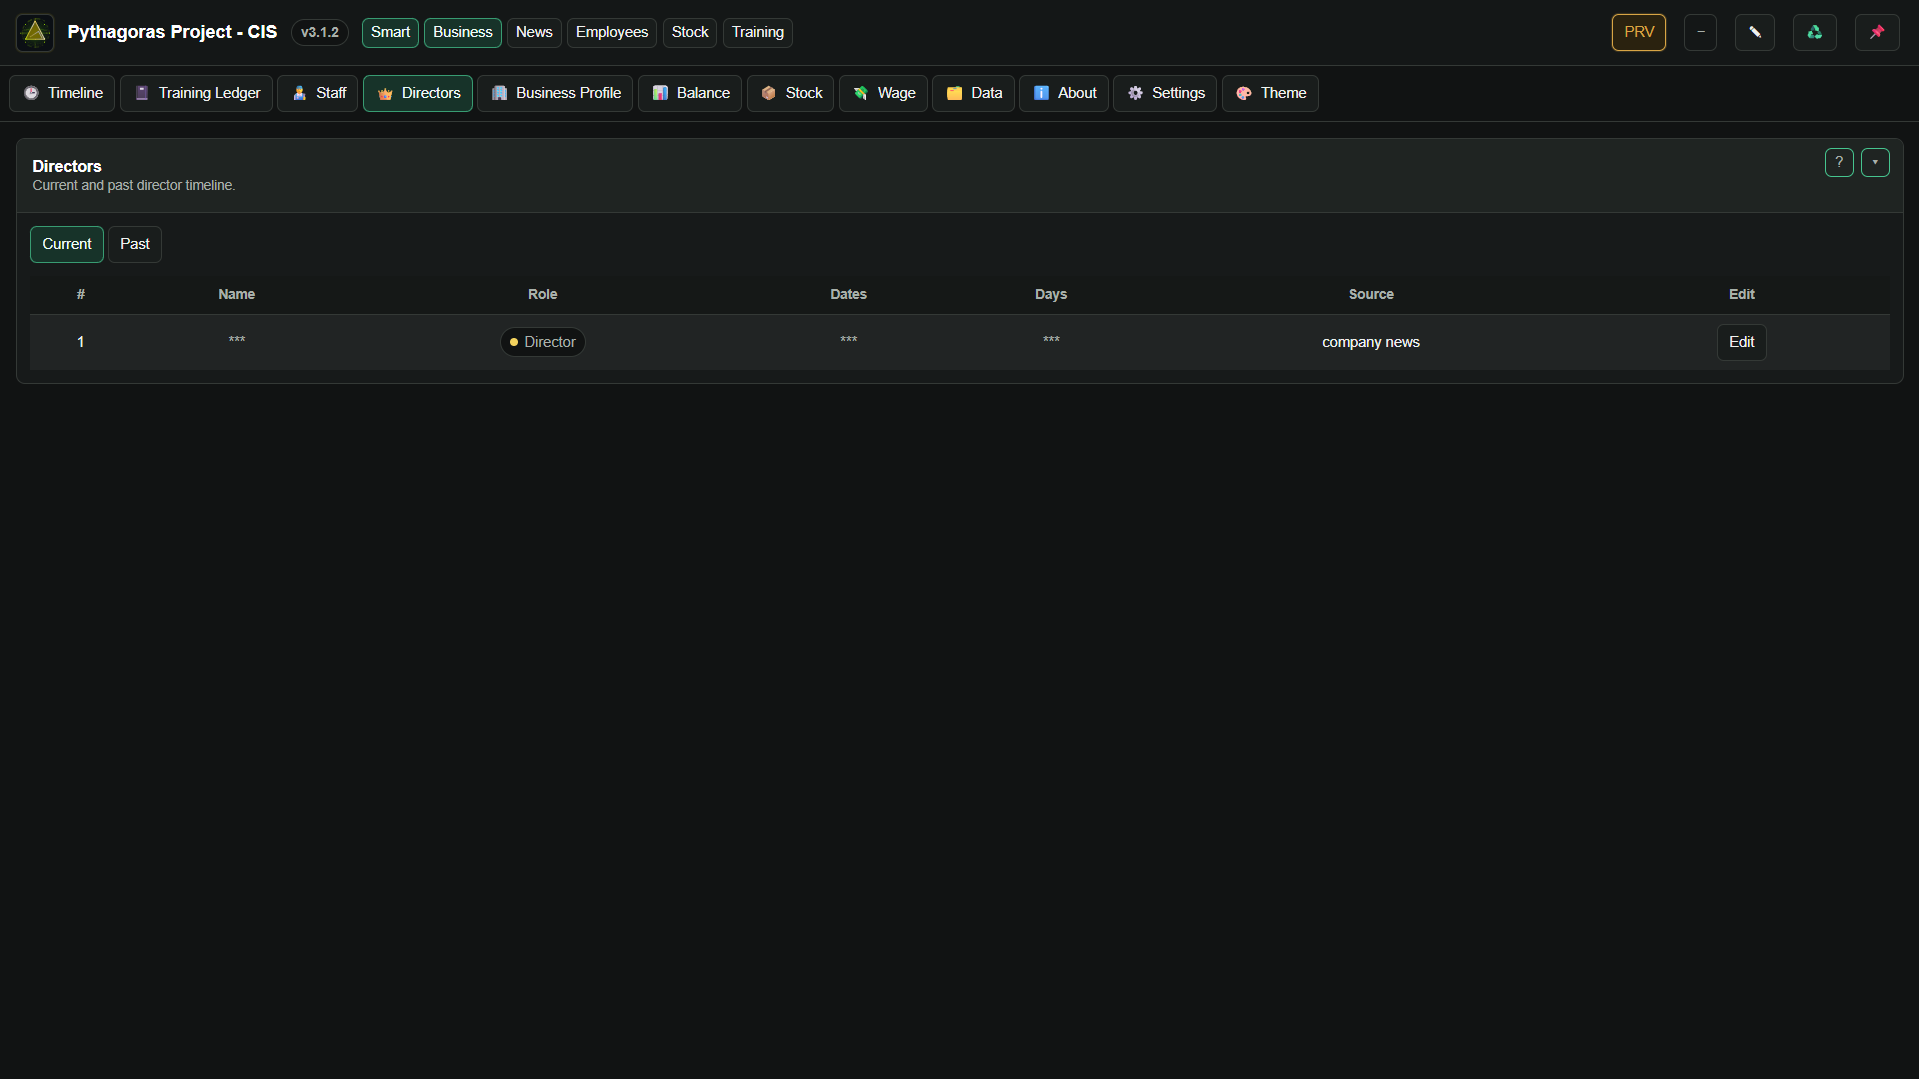1919x1079 pixels.
Task: Click the pencil edit icon in header
Action: (x=1755, y=32)
